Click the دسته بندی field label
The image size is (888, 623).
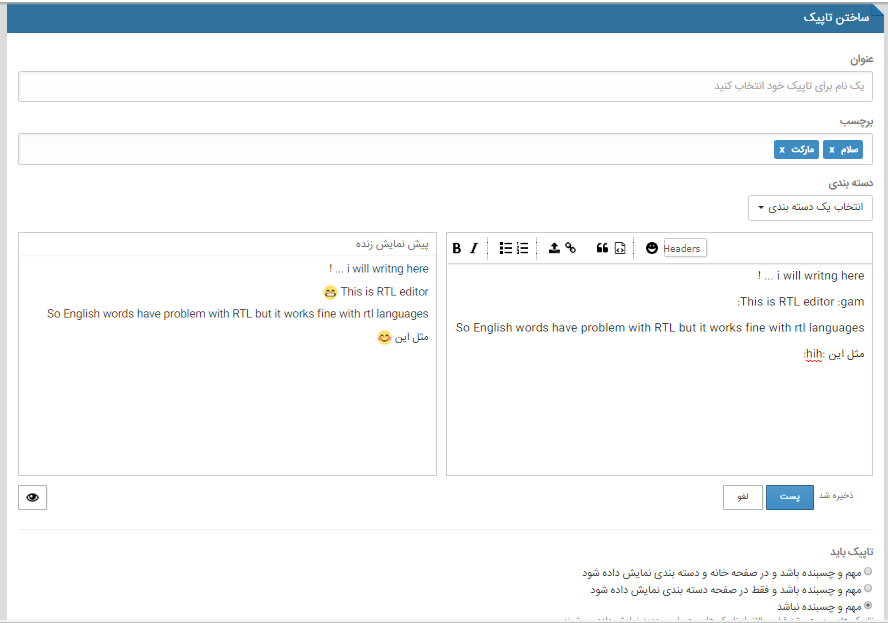click(x=851, y=183)
